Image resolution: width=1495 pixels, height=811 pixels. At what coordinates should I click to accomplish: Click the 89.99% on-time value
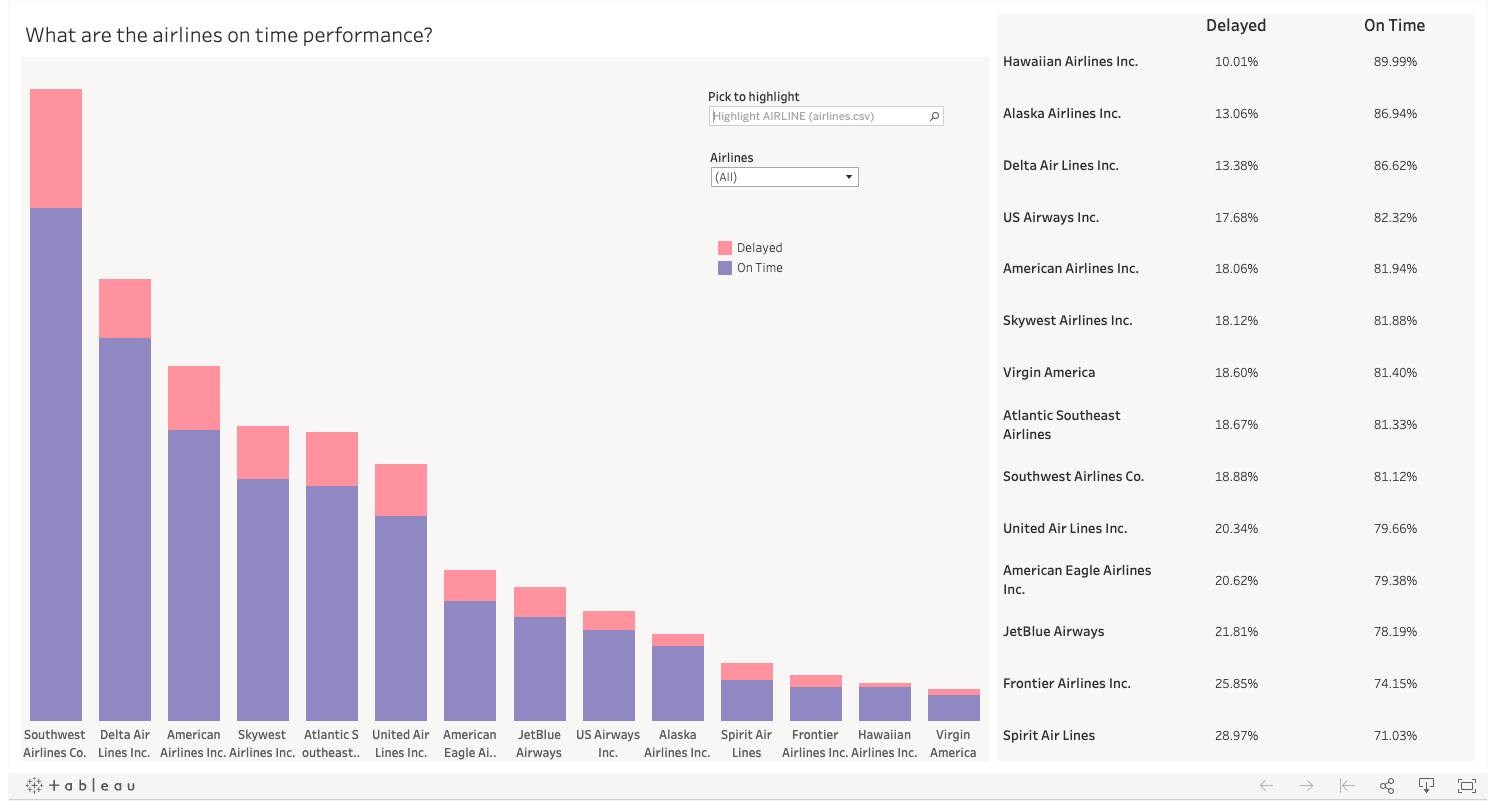(x=1395, y=62)
